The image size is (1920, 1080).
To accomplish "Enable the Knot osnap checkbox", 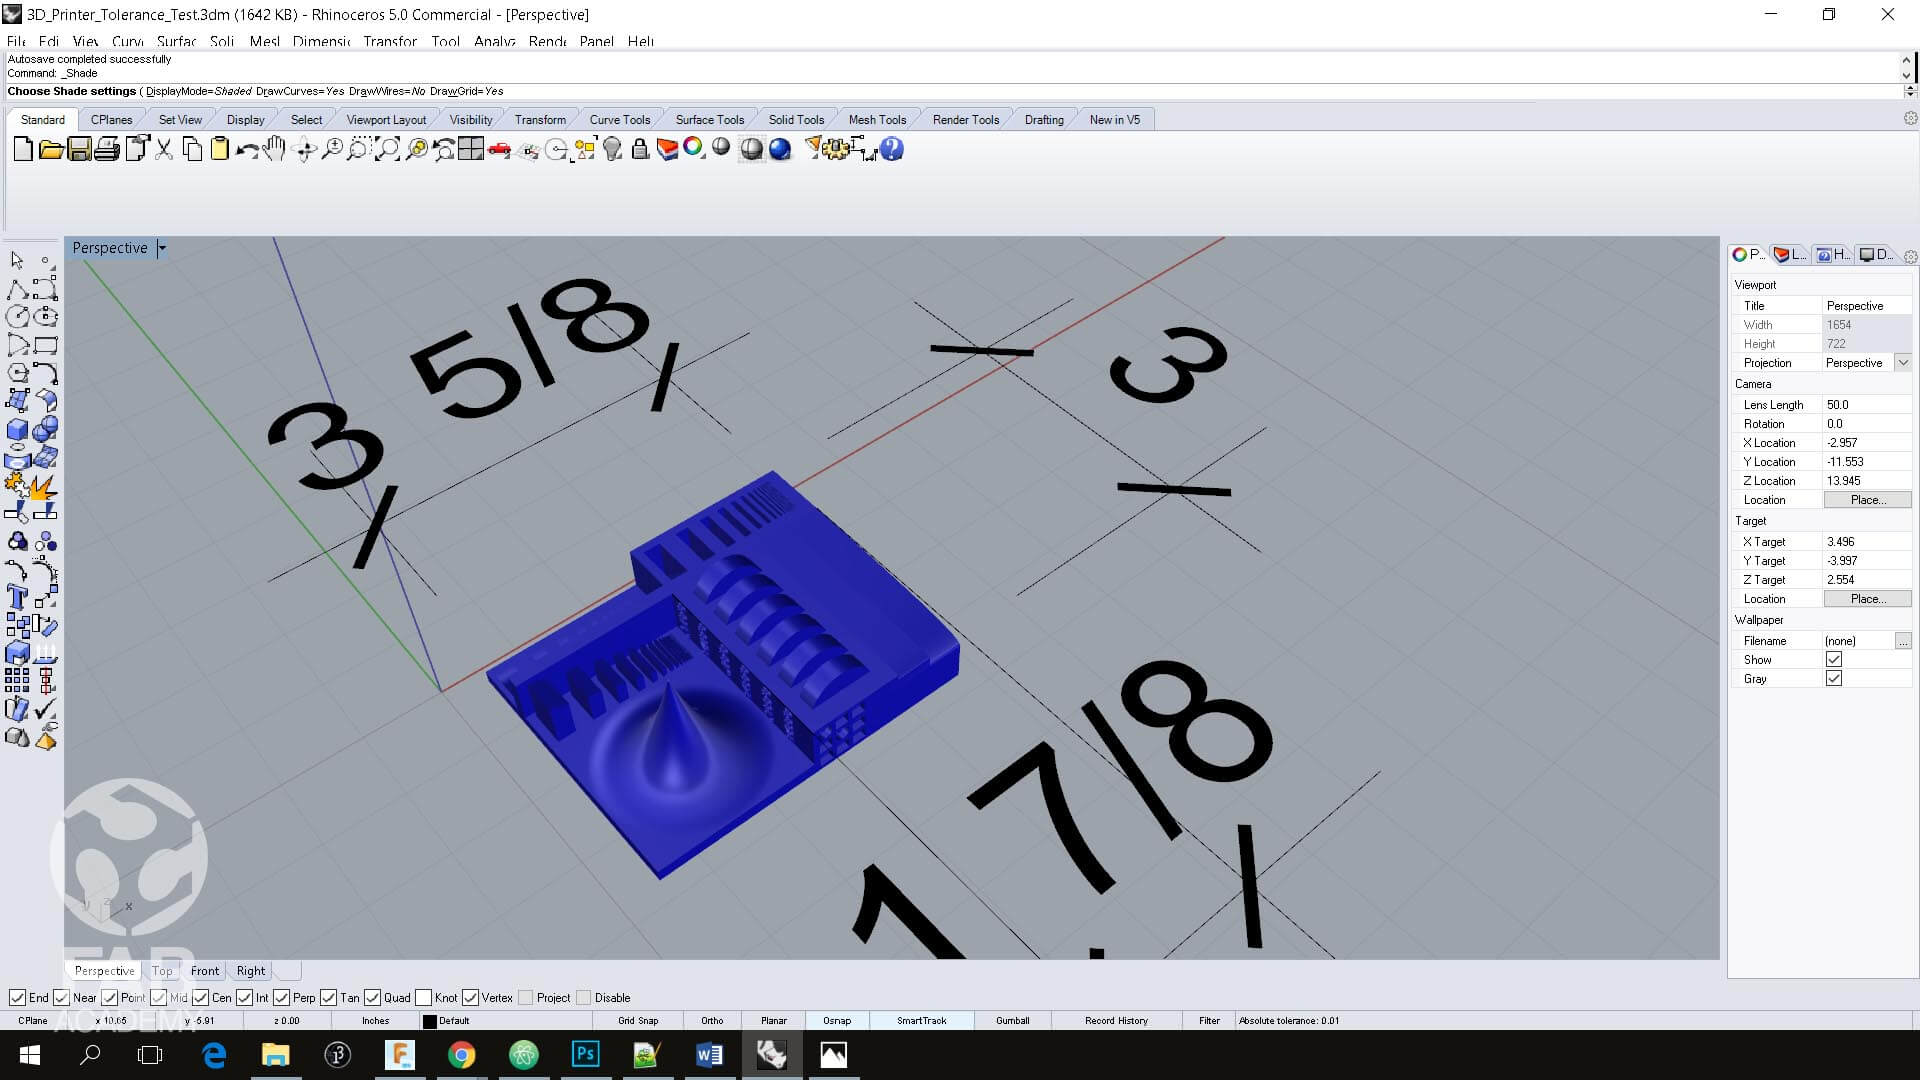I will pos(423,998).
